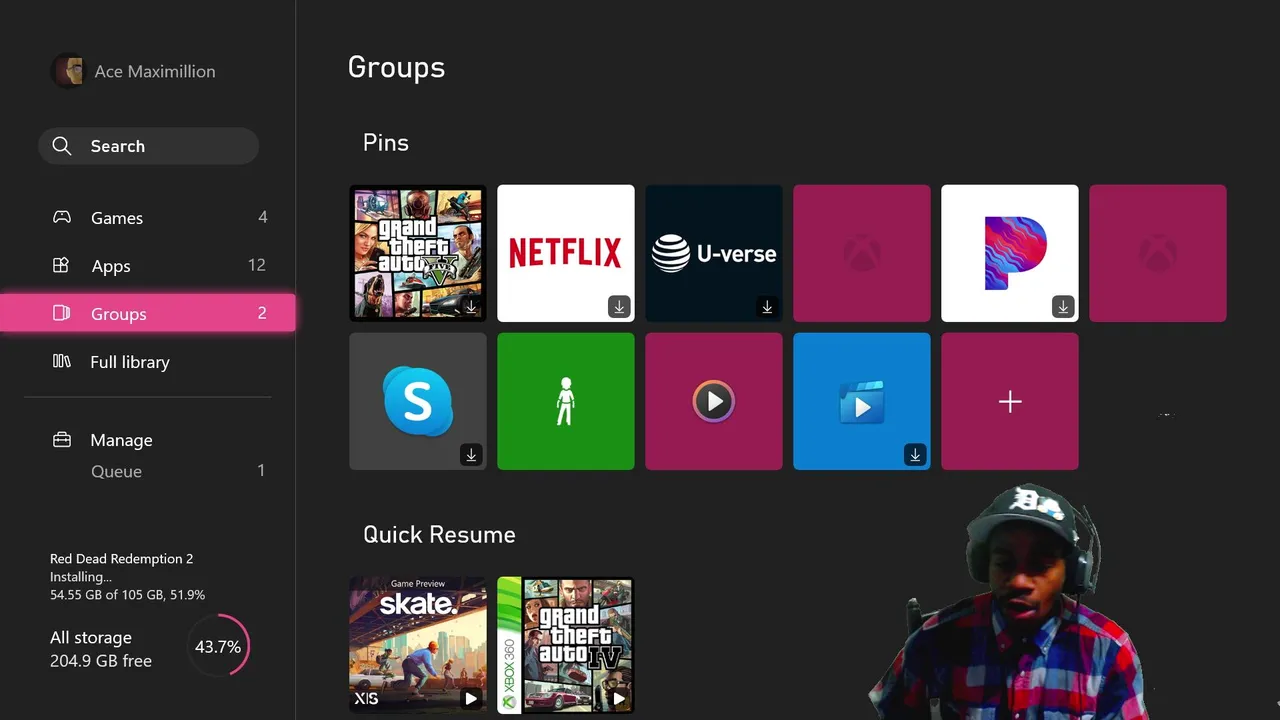The width and height of the screenshot is (1280, 720).
Task: Select placeholder tile after Pandora
Action: click(1158, 253)
